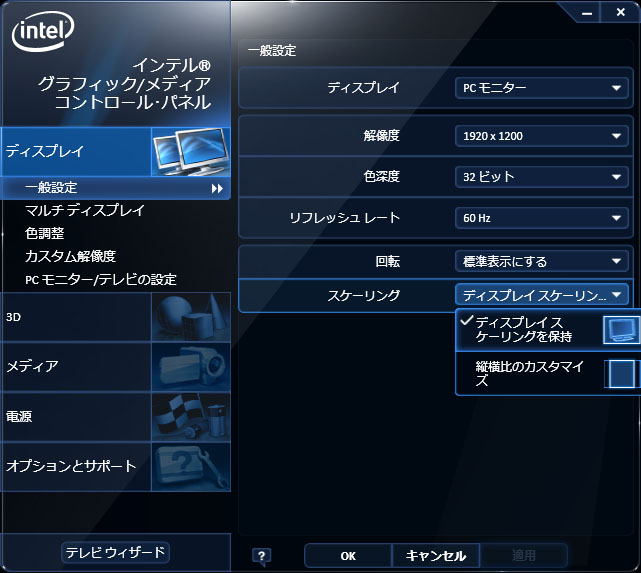The width and height of the screenshot is (641, 573).
Task: Open the 色深度 dropdown showing 32 ビット
Action: click(542, 177)
